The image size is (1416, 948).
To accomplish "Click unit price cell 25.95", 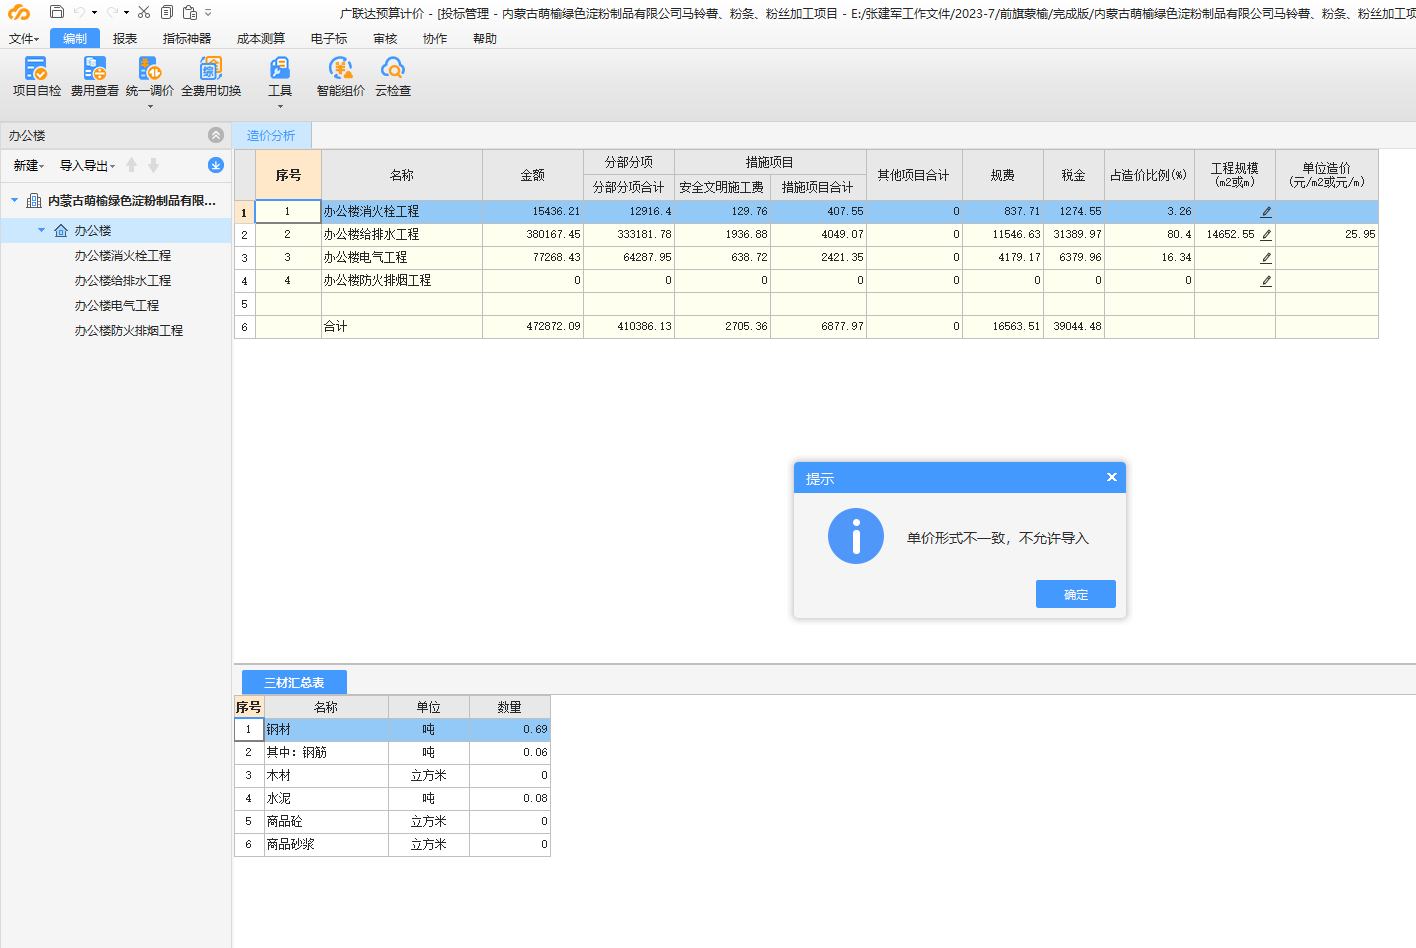I will (1327, 234).
